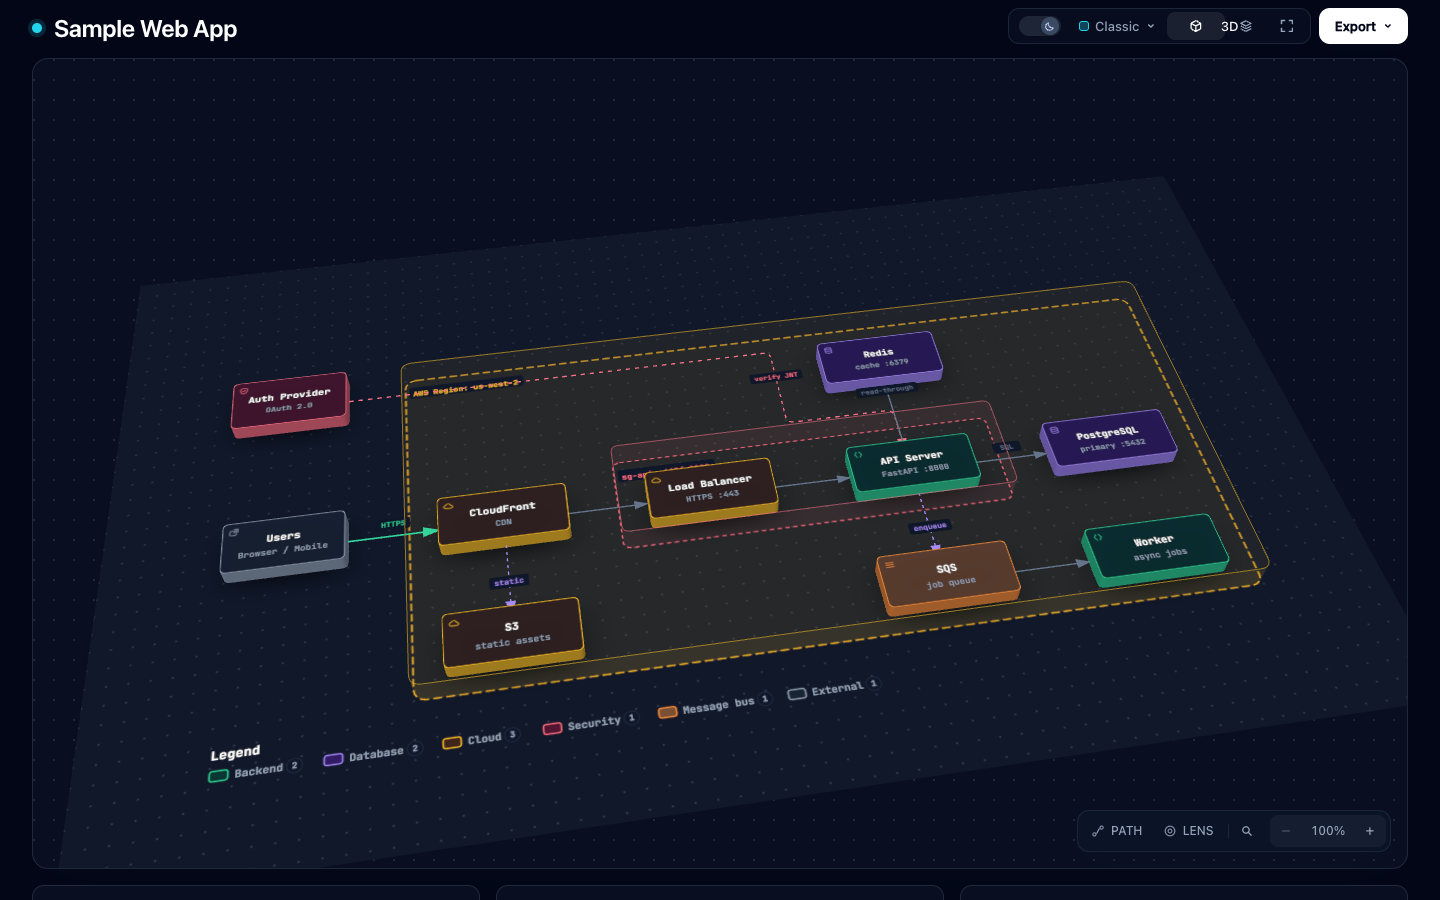Screen dimensions: 1440x900
Task: Zoom out with the minus button
Action: (1286, 831)
